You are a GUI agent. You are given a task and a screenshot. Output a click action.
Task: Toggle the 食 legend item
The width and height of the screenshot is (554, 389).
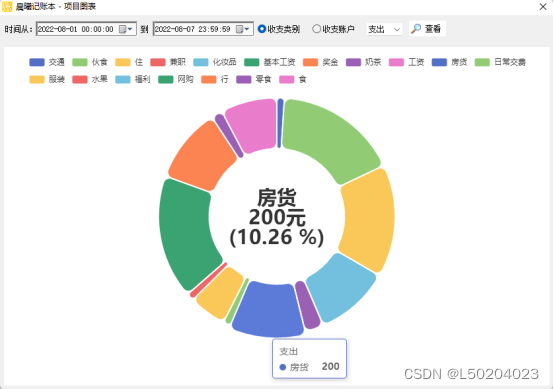click(293, 79)
